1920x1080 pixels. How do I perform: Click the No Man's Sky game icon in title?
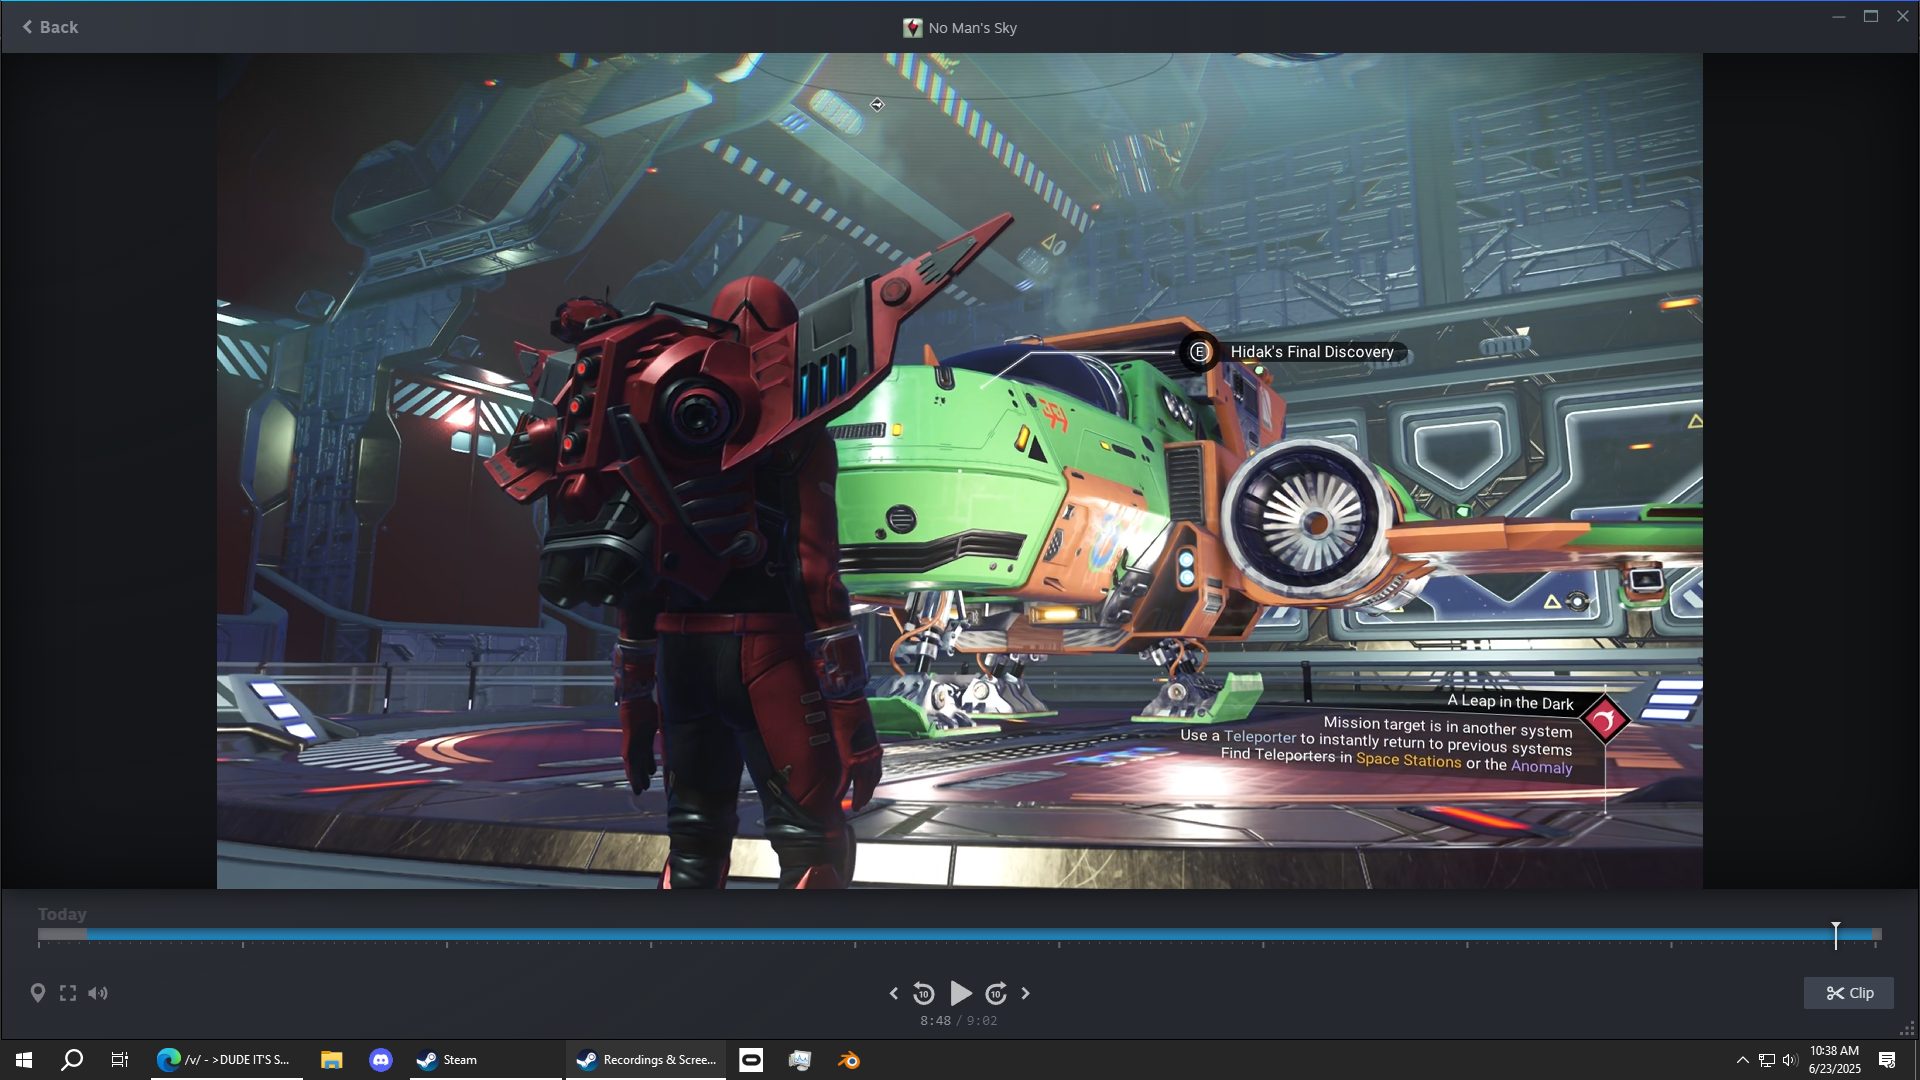(912, 28)
